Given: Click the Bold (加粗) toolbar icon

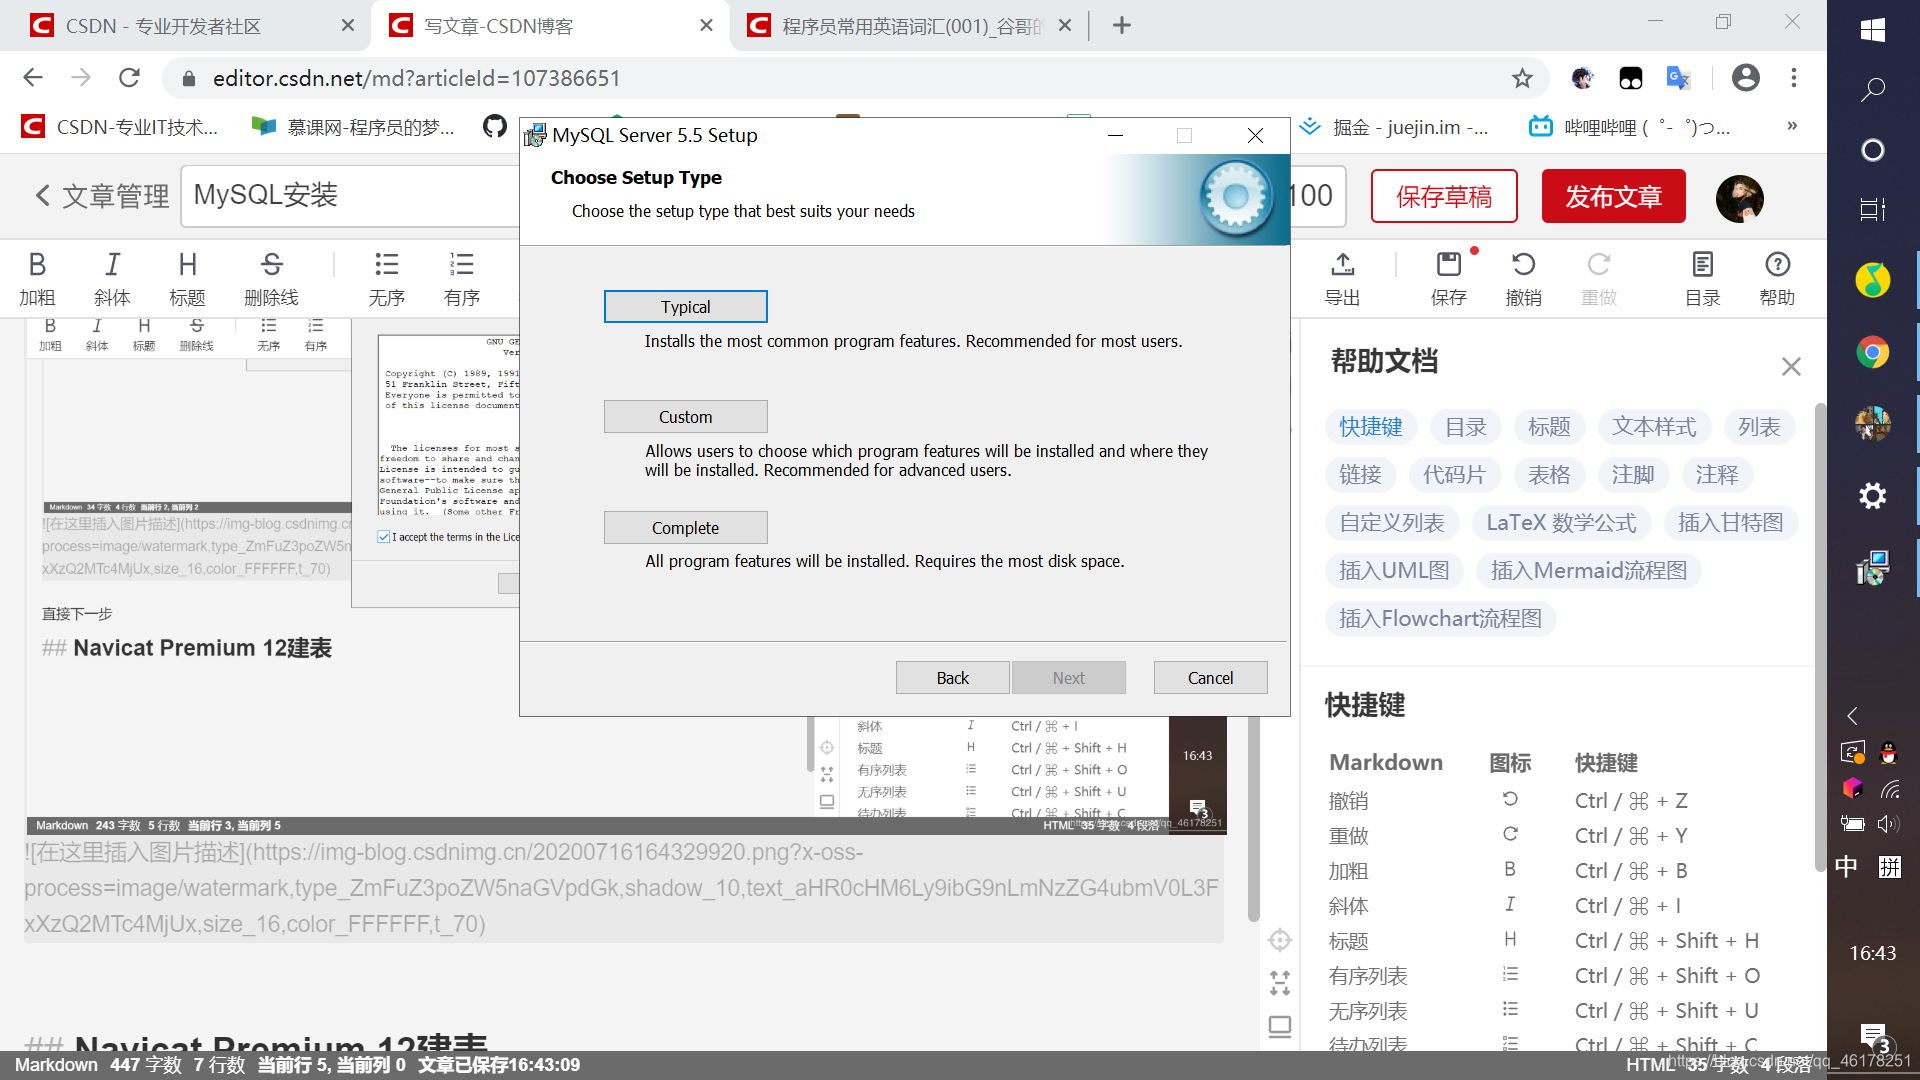Looking at the screenshot, I should [37, 278].
